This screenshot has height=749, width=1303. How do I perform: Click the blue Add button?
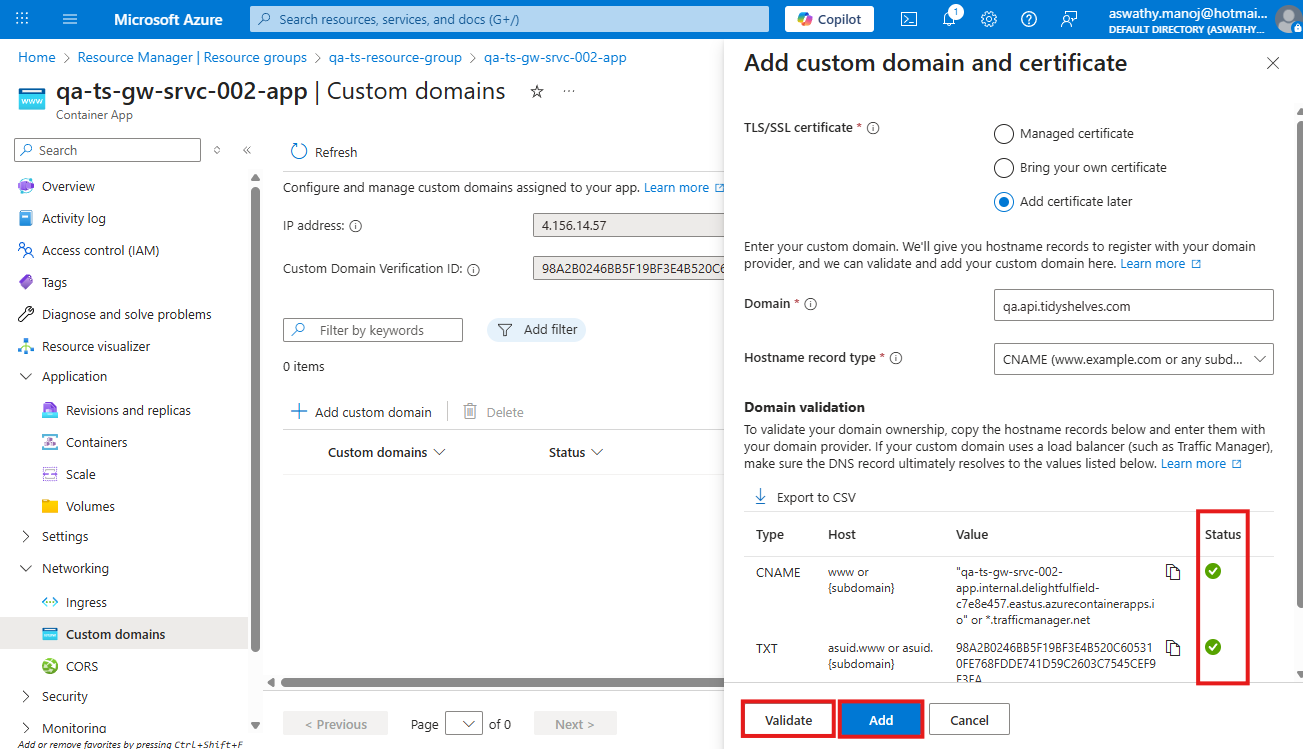881,720
